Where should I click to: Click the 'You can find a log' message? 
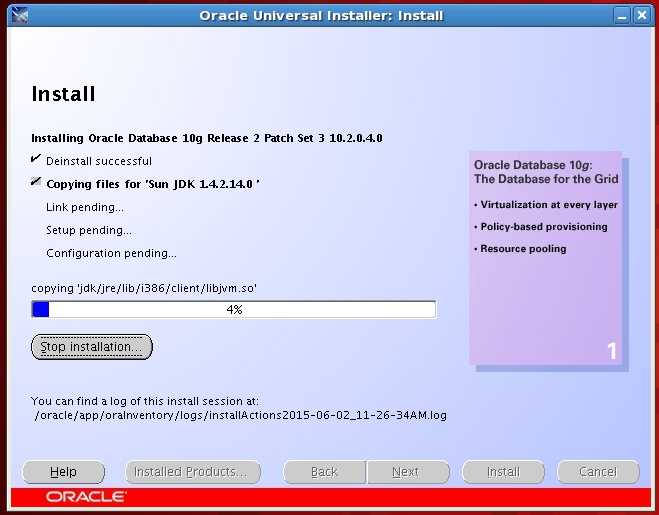coord(145,401)
